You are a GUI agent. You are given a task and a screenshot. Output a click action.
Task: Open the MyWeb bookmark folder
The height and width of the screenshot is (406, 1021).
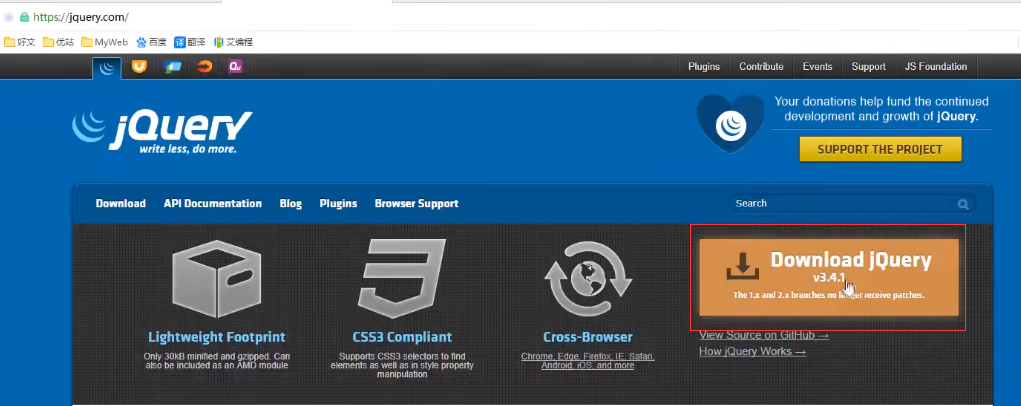coord(104,42)
